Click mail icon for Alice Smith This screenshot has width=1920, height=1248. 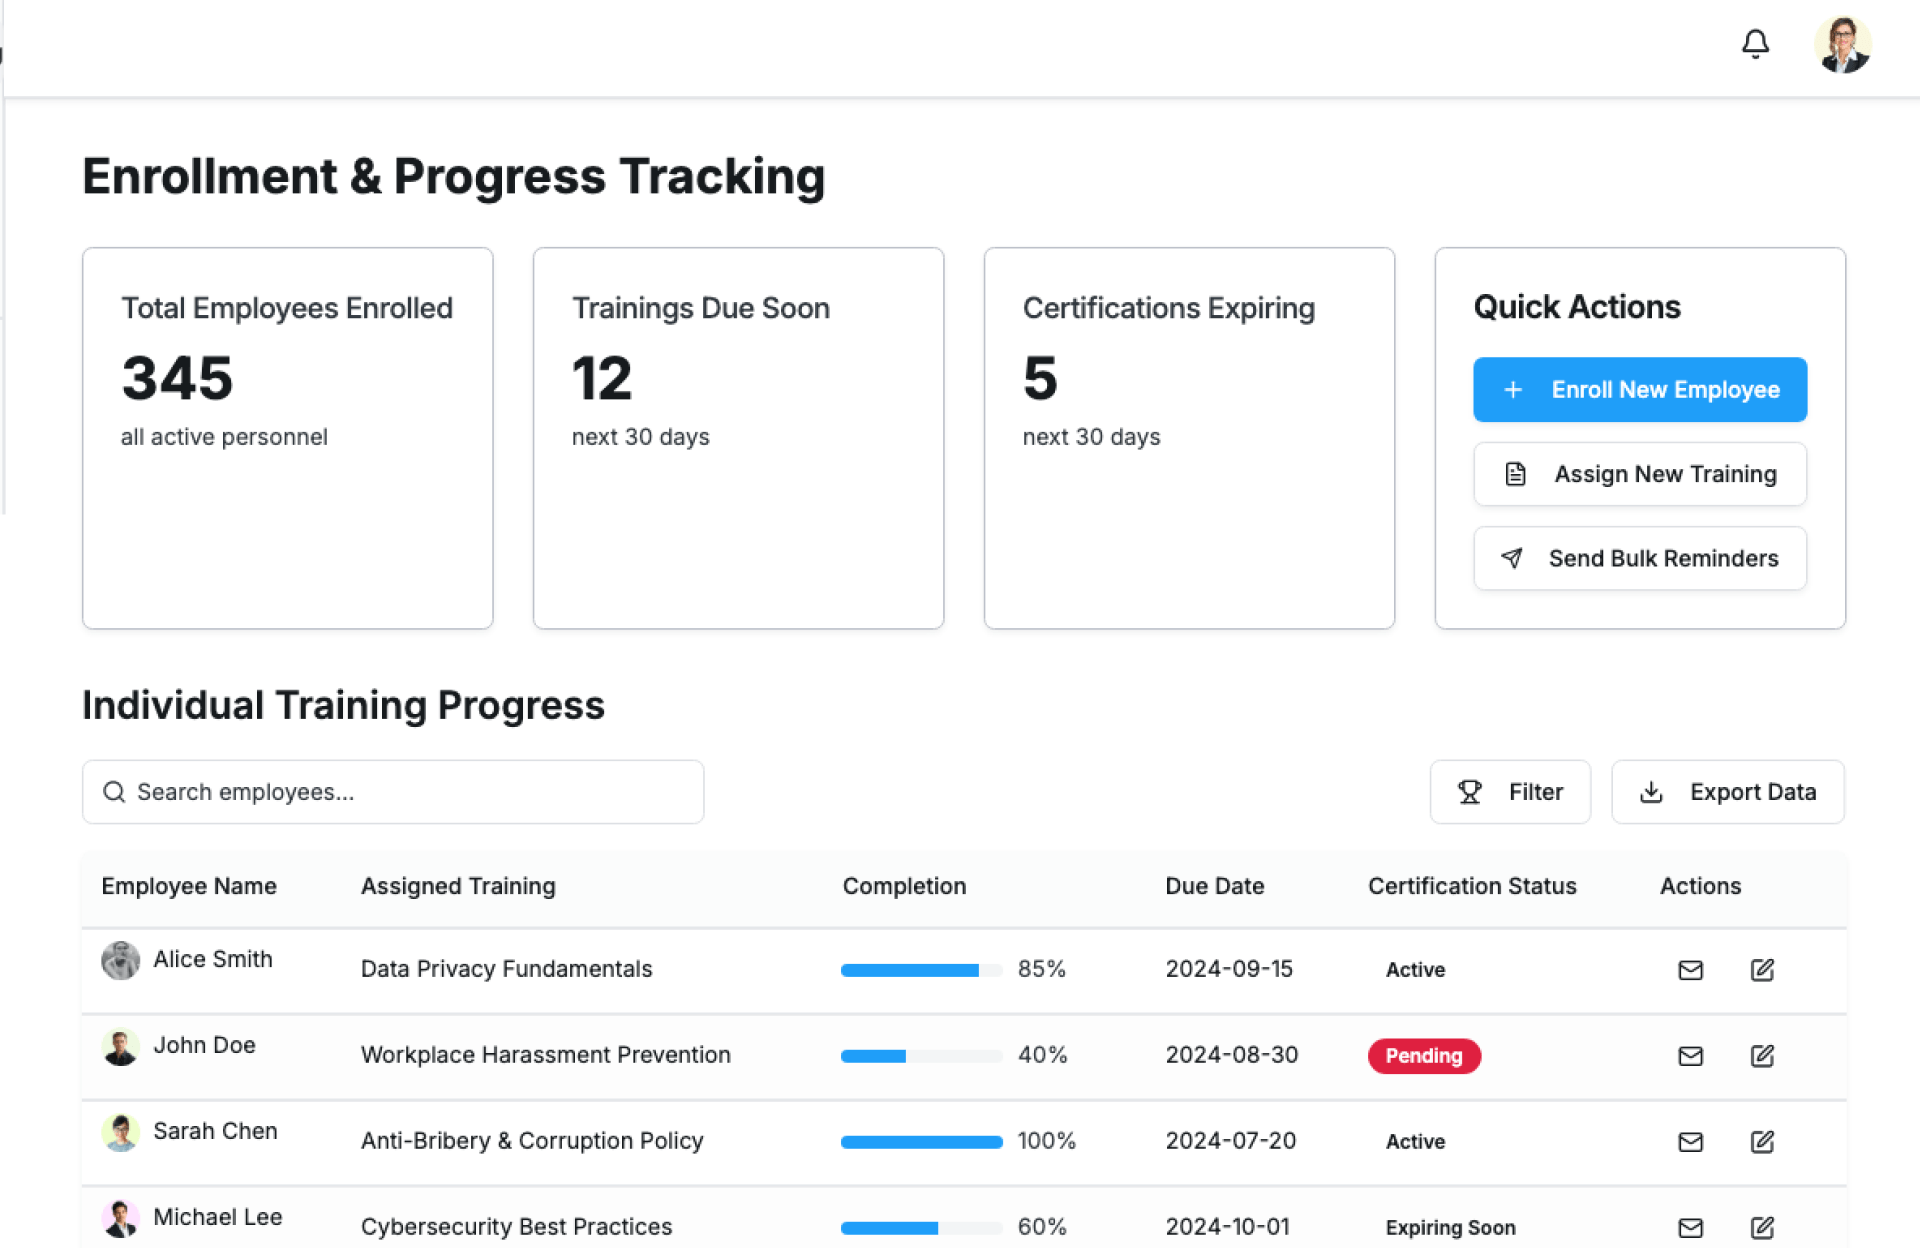[x=1690, y=970]
